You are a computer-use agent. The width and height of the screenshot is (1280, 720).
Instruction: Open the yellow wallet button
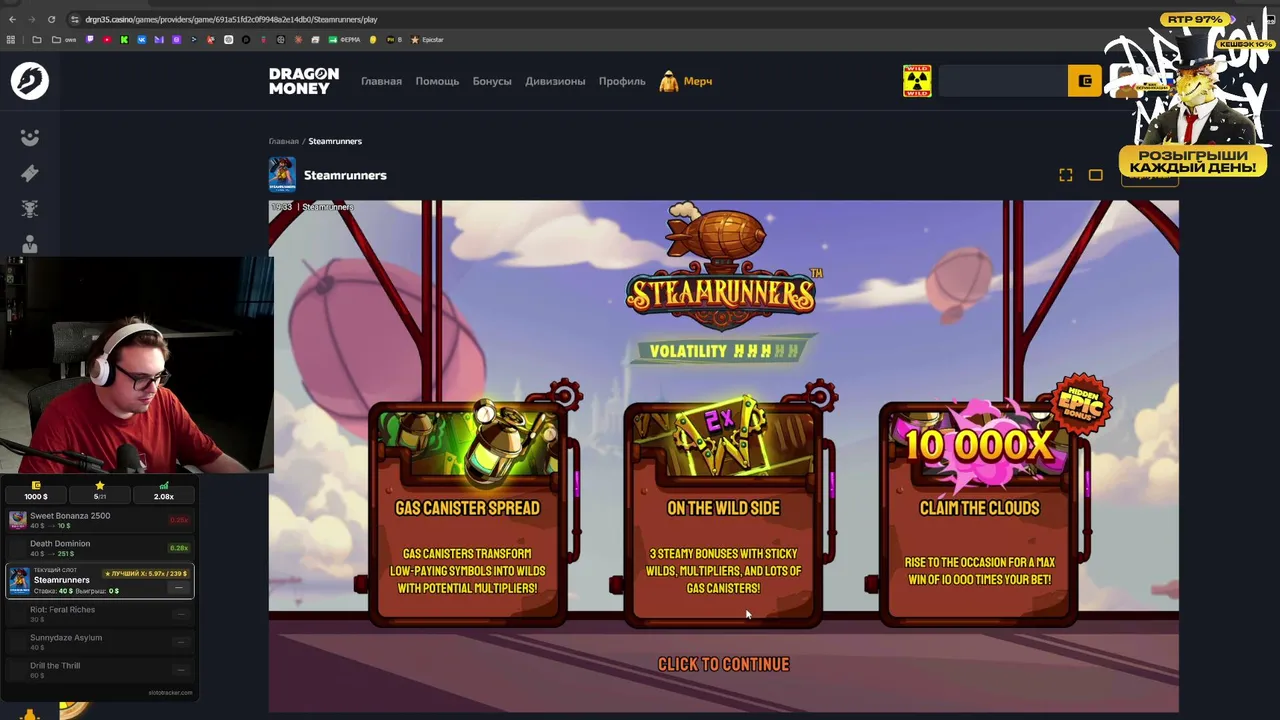(x=1085, y=81)
